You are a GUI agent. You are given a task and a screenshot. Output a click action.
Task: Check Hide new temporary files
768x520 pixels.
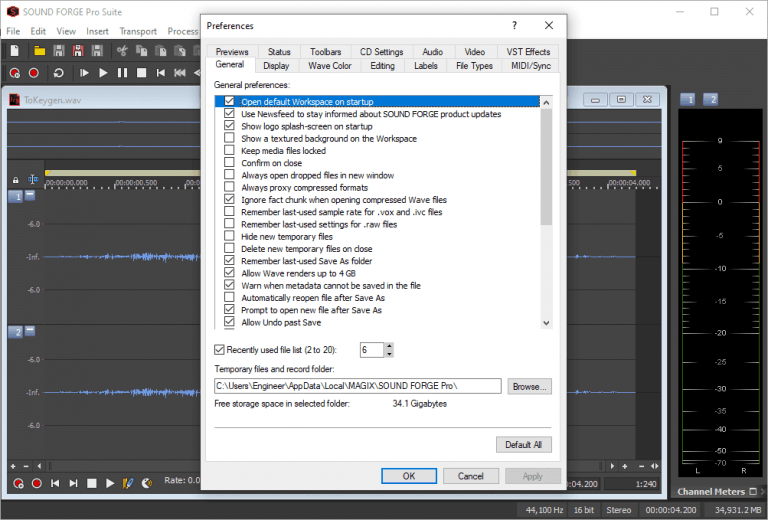coord(229,236)
